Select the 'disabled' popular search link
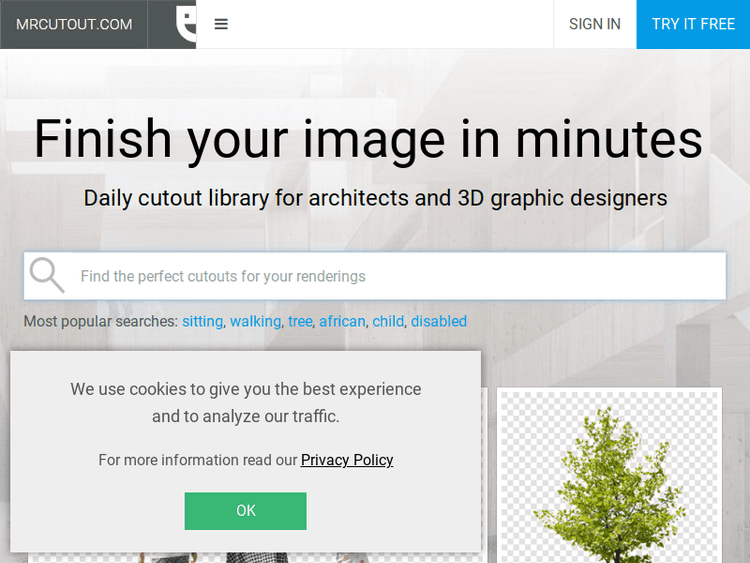This screenshot has height=563, width=750. coord(438,321)
